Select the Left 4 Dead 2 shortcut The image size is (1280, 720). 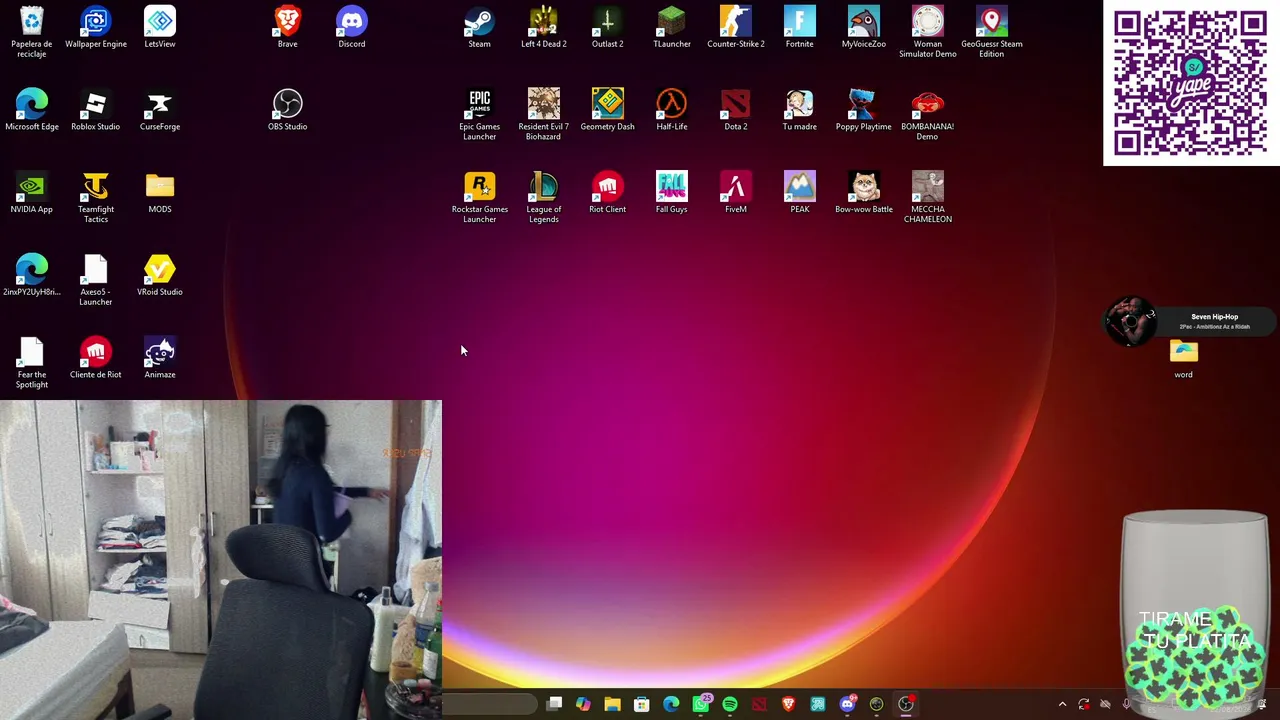coord(544,27)
